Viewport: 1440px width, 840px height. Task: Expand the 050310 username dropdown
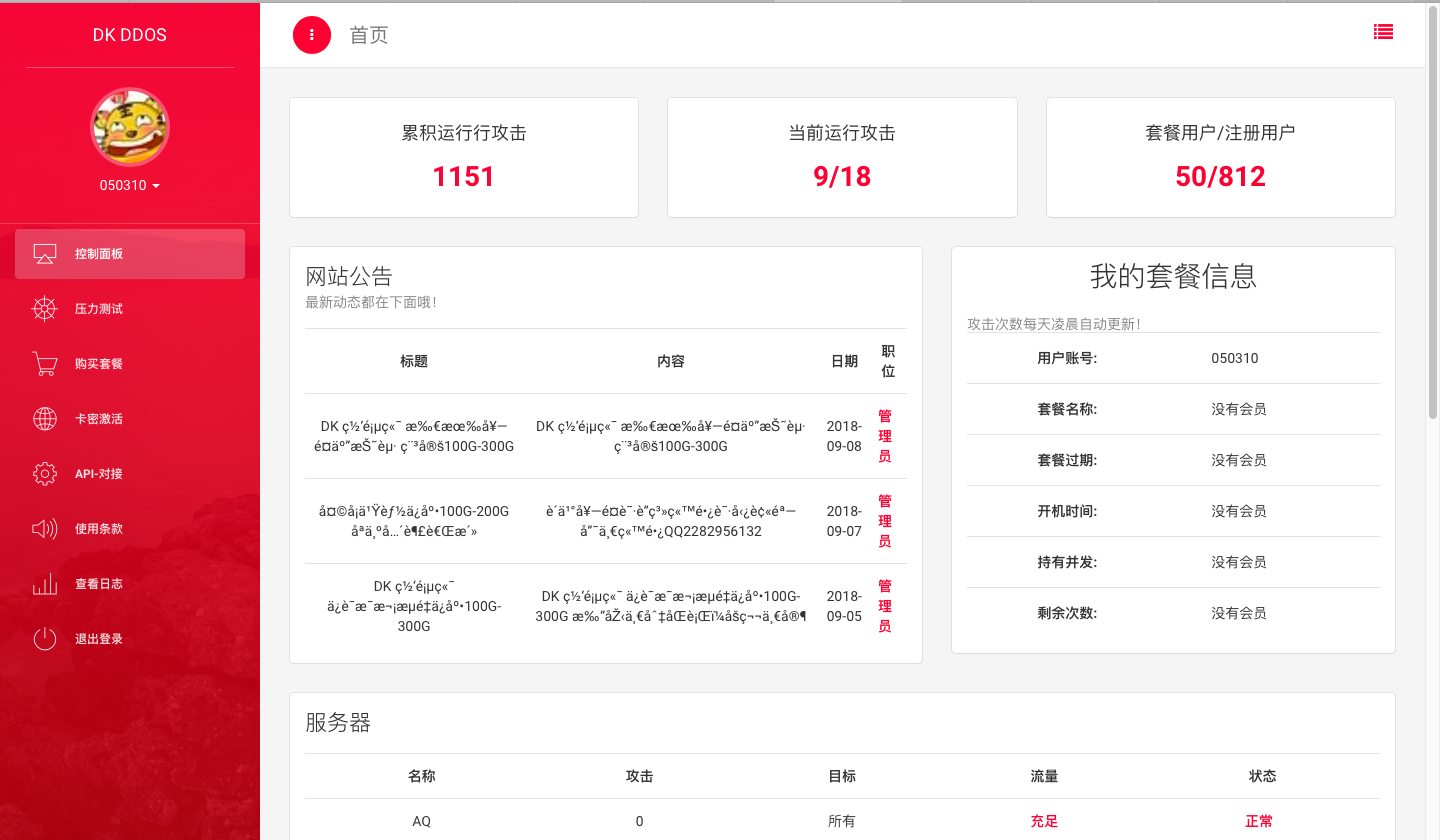pos(130,186)
